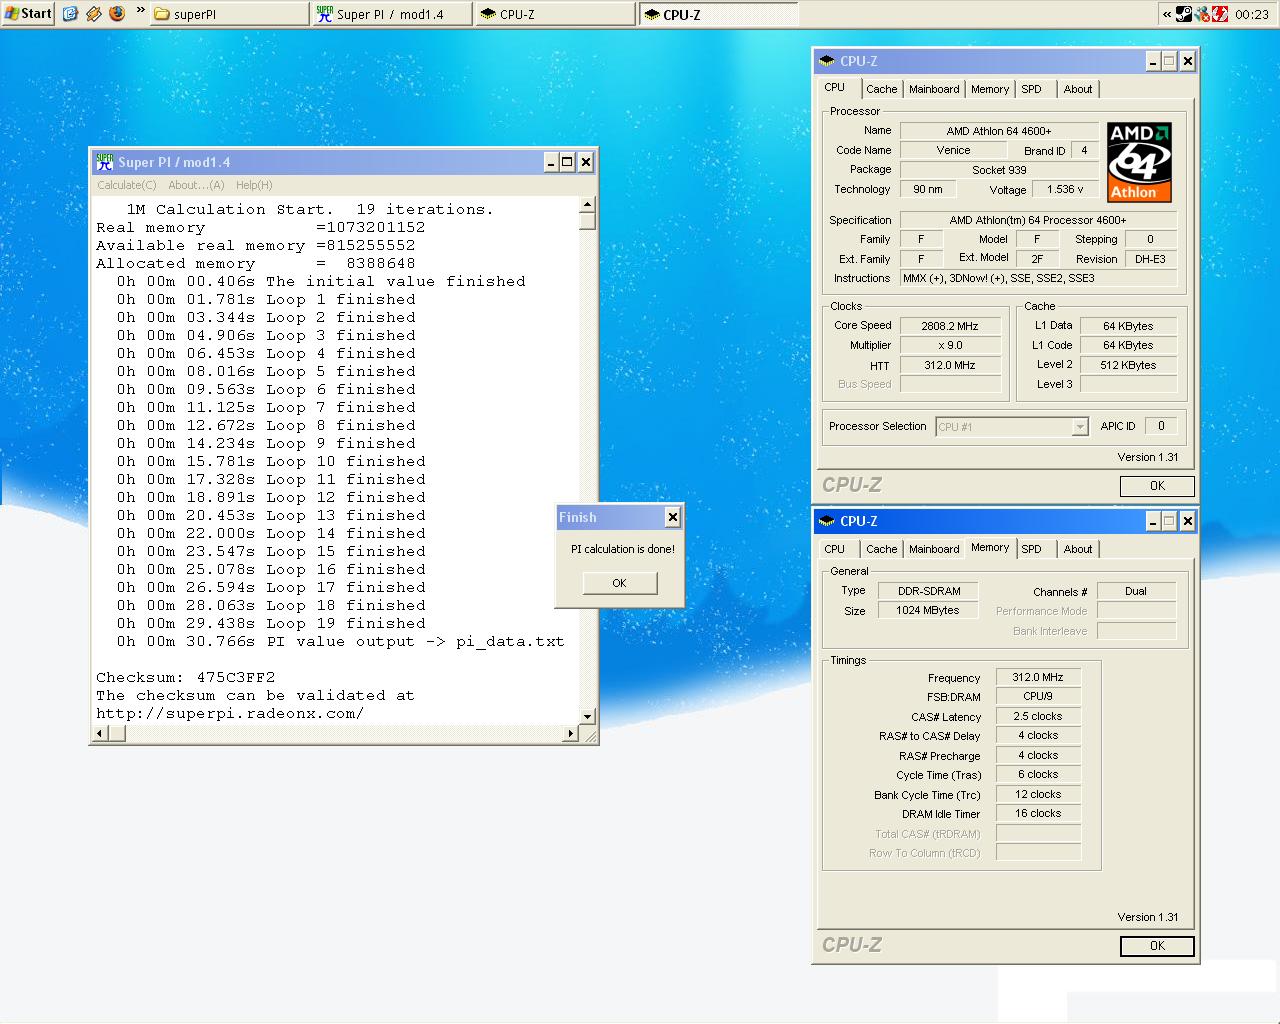Open the Help(H) menu in Super PI
Viewport: 1280px width, 1024px height.
tap(254, 185)
